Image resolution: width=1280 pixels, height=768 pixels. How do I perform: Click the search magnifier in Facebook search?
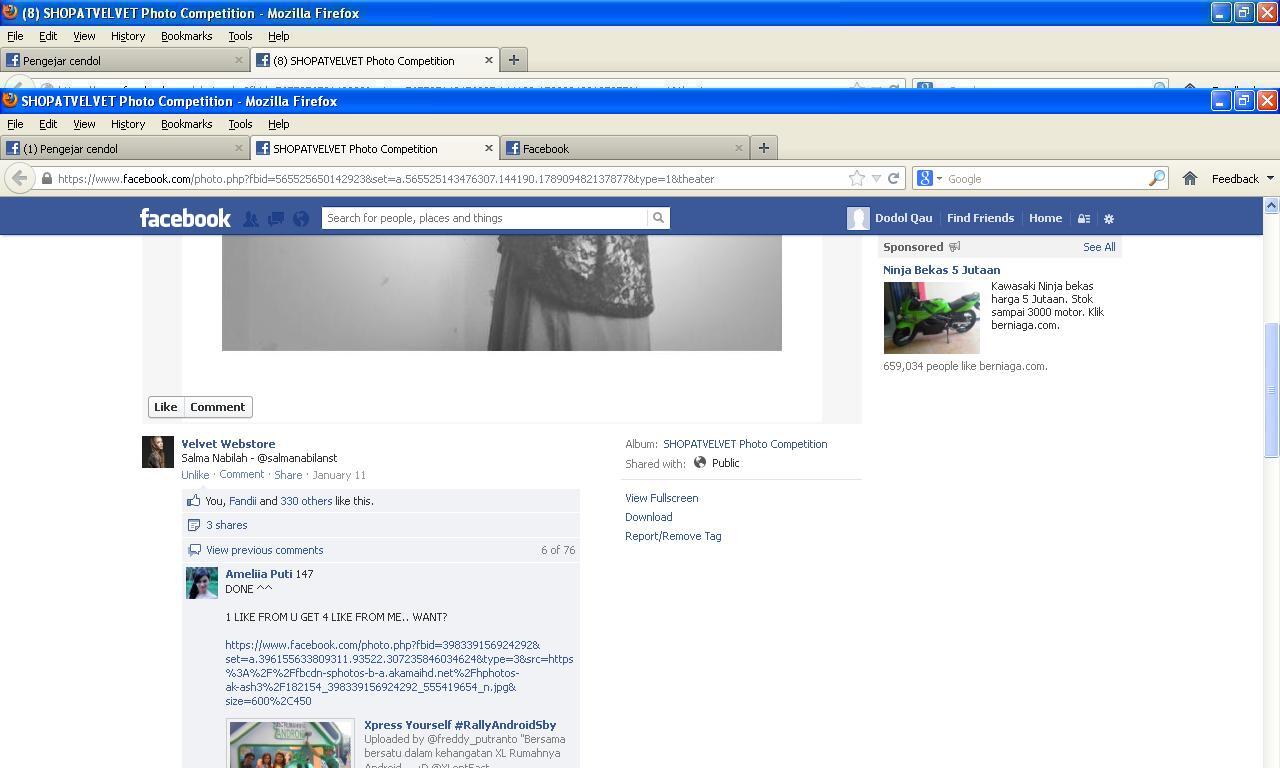[658, 218]
